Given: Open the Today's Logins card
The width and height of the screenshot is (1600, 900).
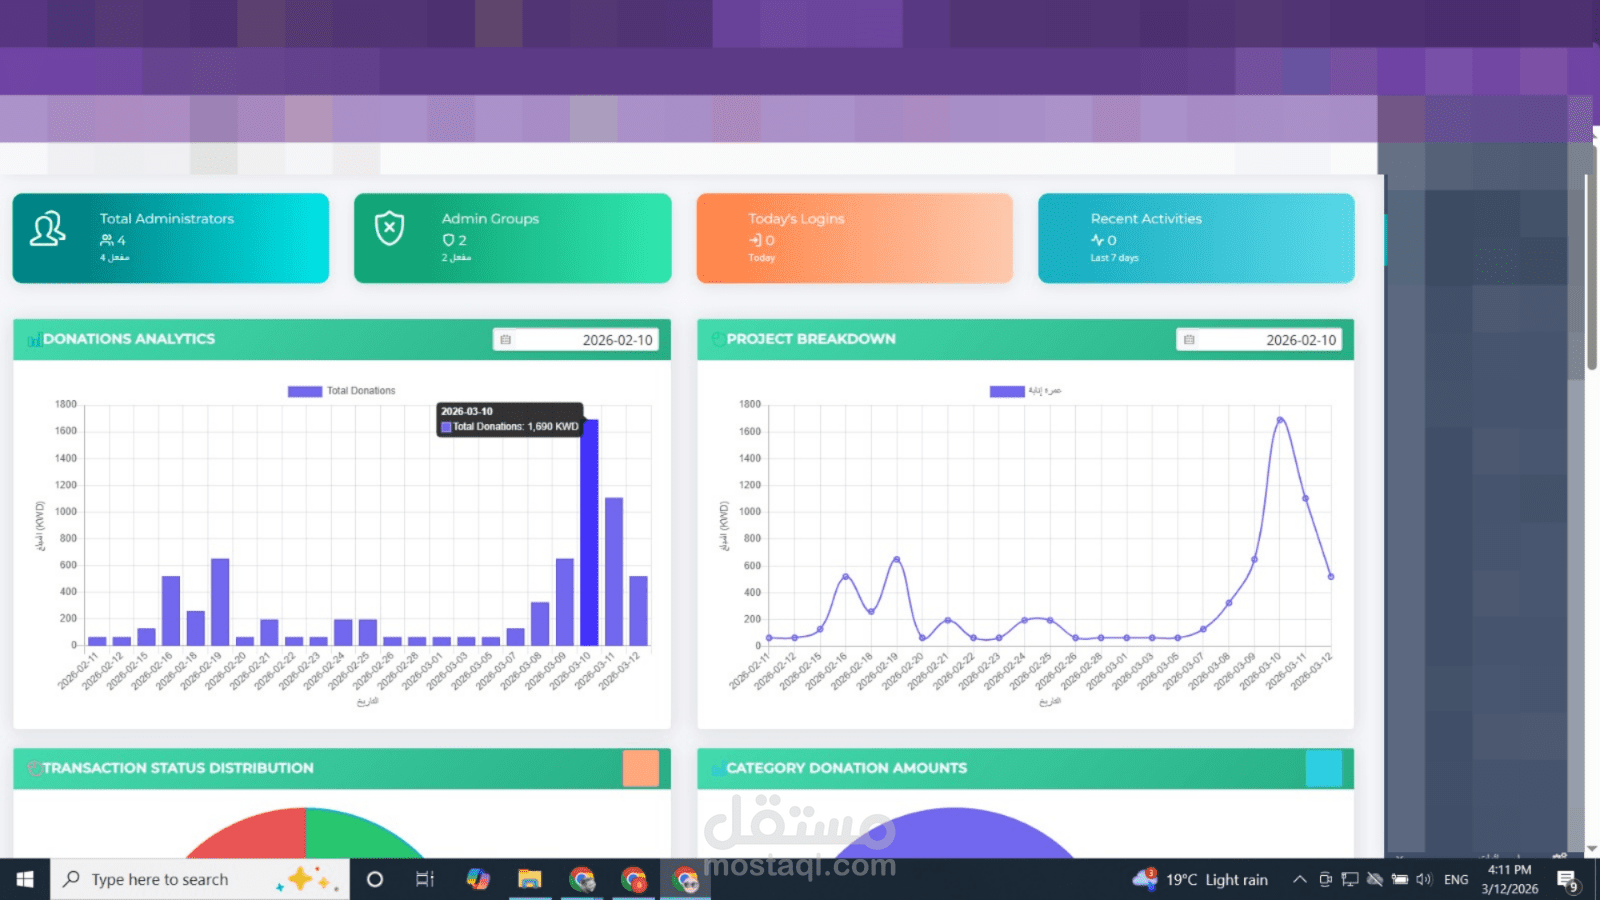Looking at the screenshot, I should coord(855,238).
